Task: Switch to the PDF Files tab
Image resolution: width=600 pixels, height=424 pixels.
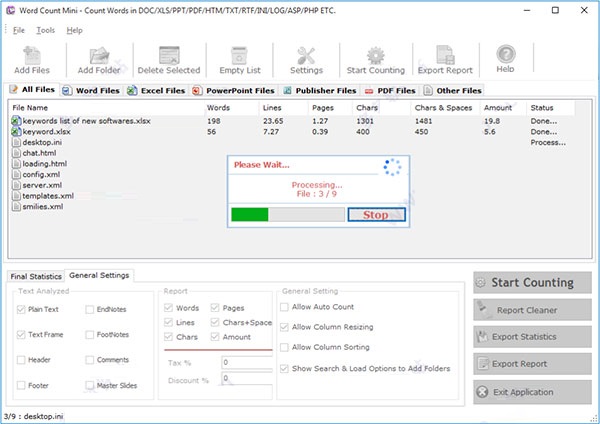Action: (x=390, y=91)
